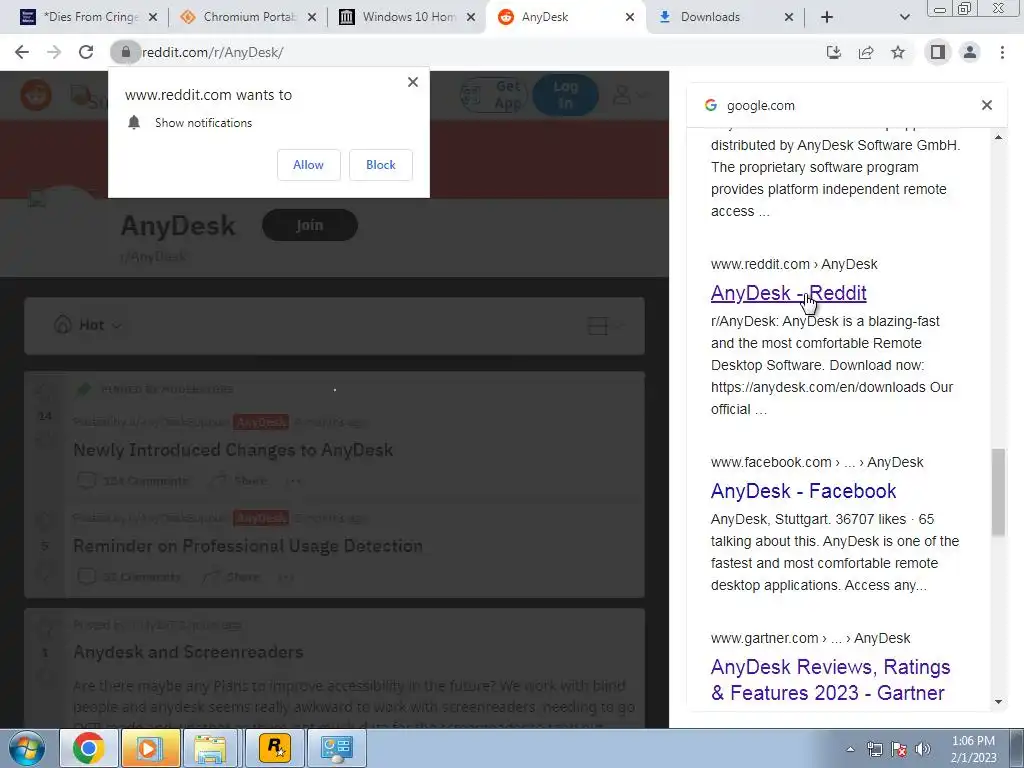1024x768 pixels.
Task: Close the AnyDesk tab
Action: [630, 17]
